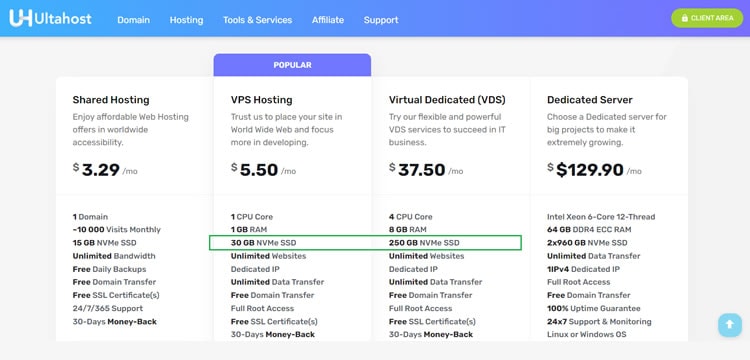The height and width of the screenshot is (360, 750).
Task: Click the $3.29 /mo price
Action: [105, 170]
